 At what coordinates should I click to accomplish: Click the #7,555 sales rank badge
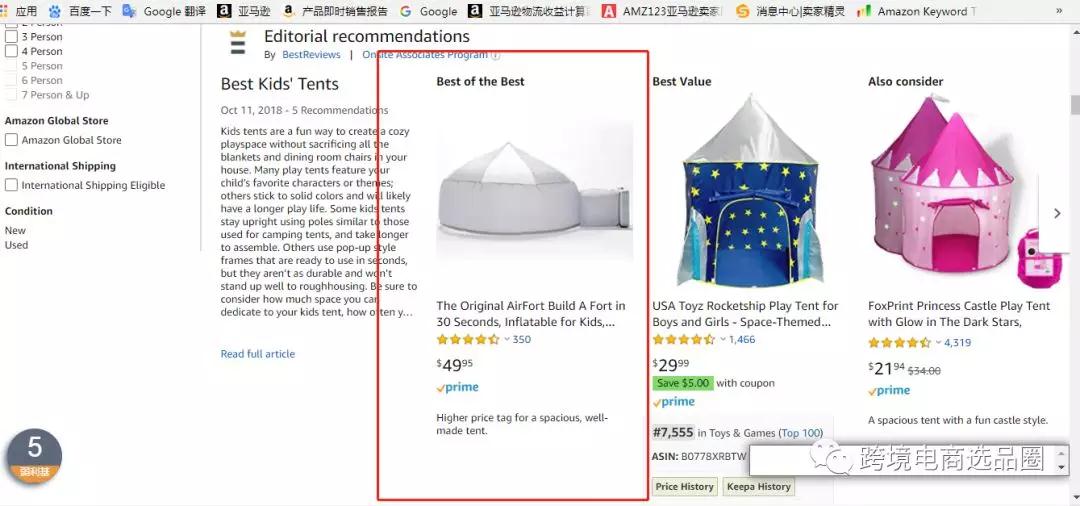[x=673, y=432]
